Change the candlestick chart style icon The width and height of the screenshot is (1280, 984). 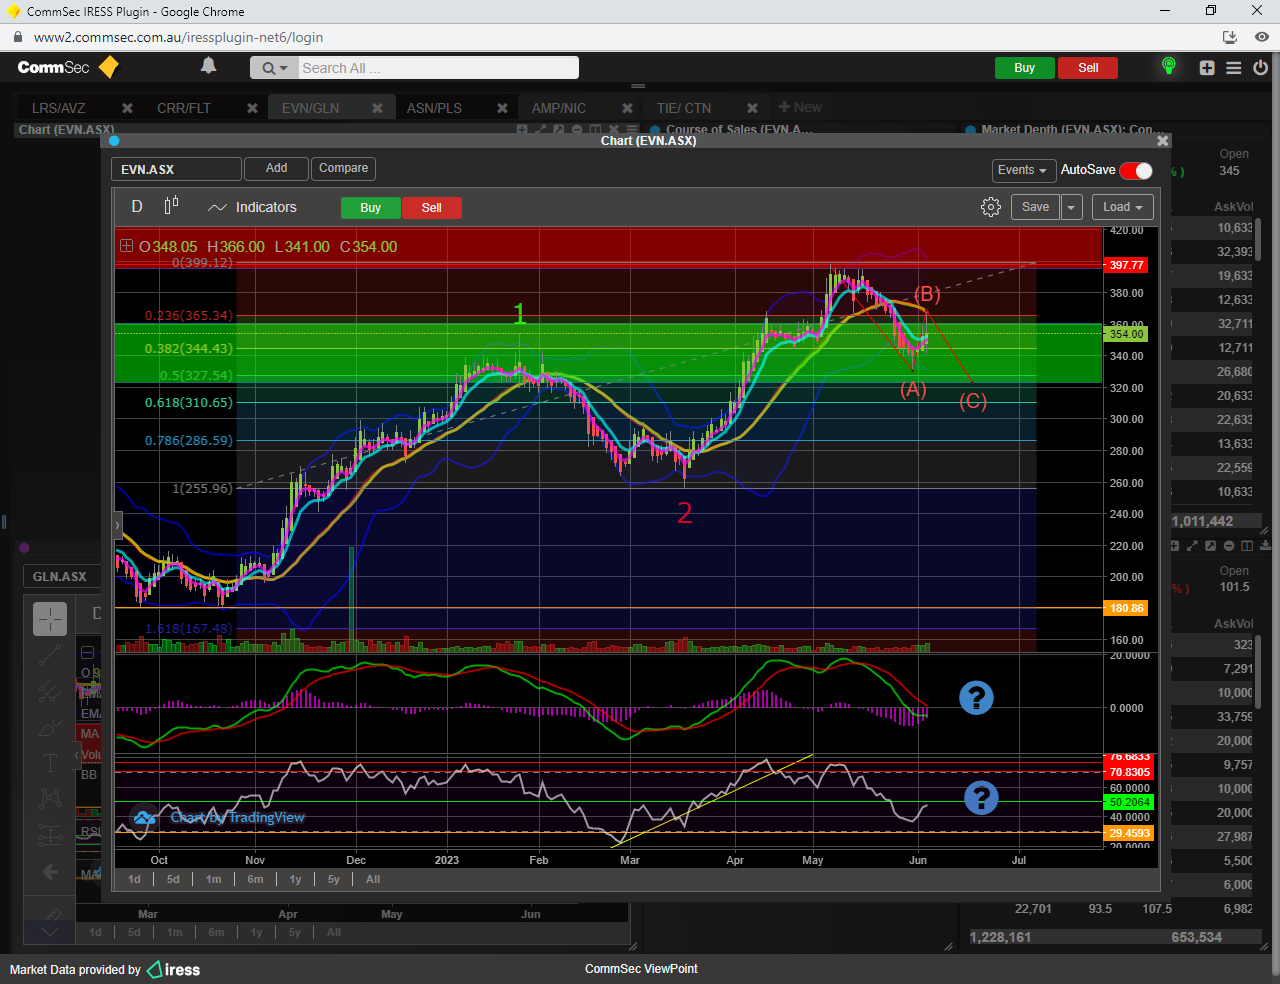pyautogui.click(x=171, y=206)
